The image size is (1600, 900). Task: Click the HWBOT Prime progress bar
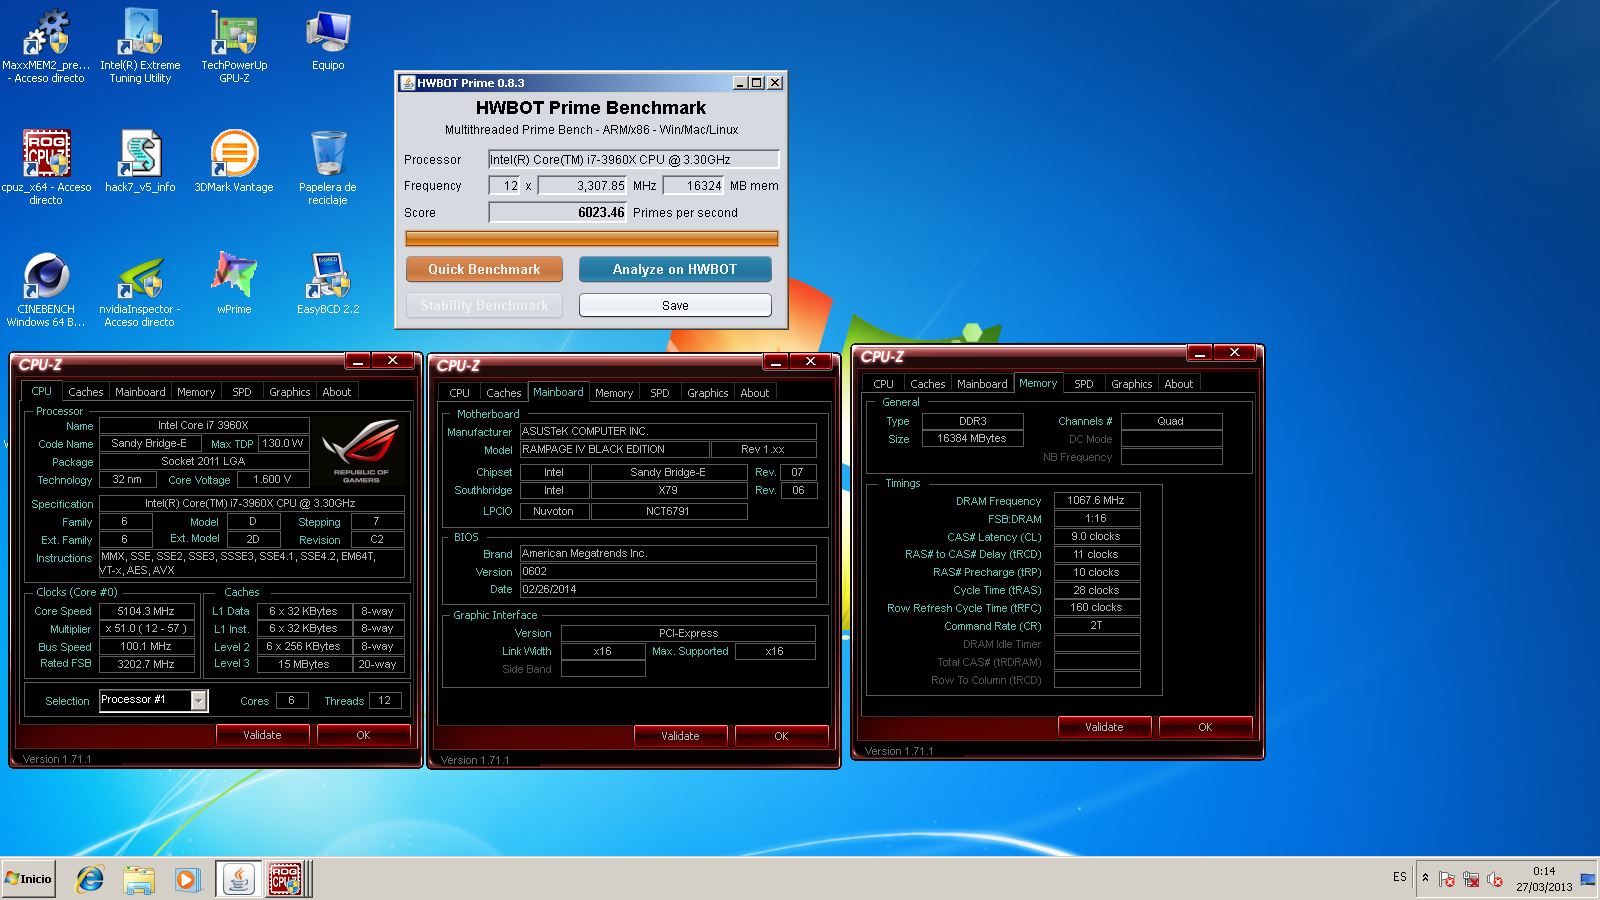(x=591, y=238)
